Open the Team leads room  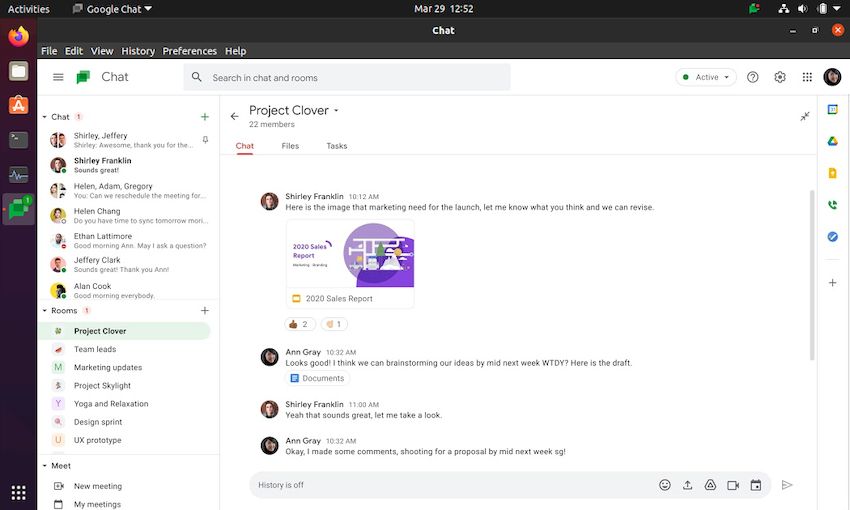[125, 349]
